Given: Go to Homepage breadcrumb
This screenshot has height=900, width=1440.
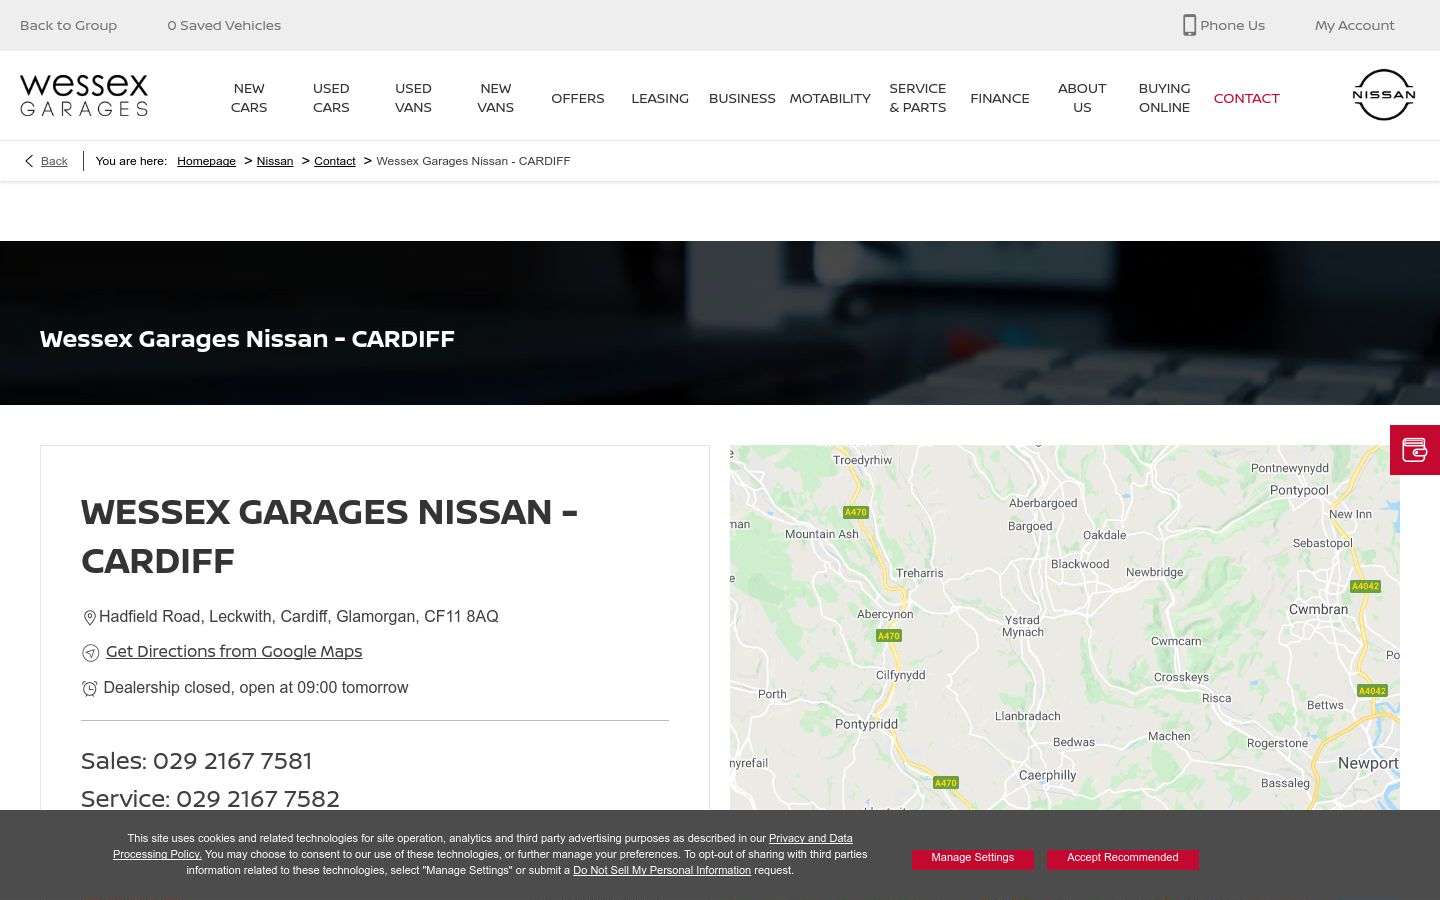Looking at the screenshot, I should pos(206,161).
